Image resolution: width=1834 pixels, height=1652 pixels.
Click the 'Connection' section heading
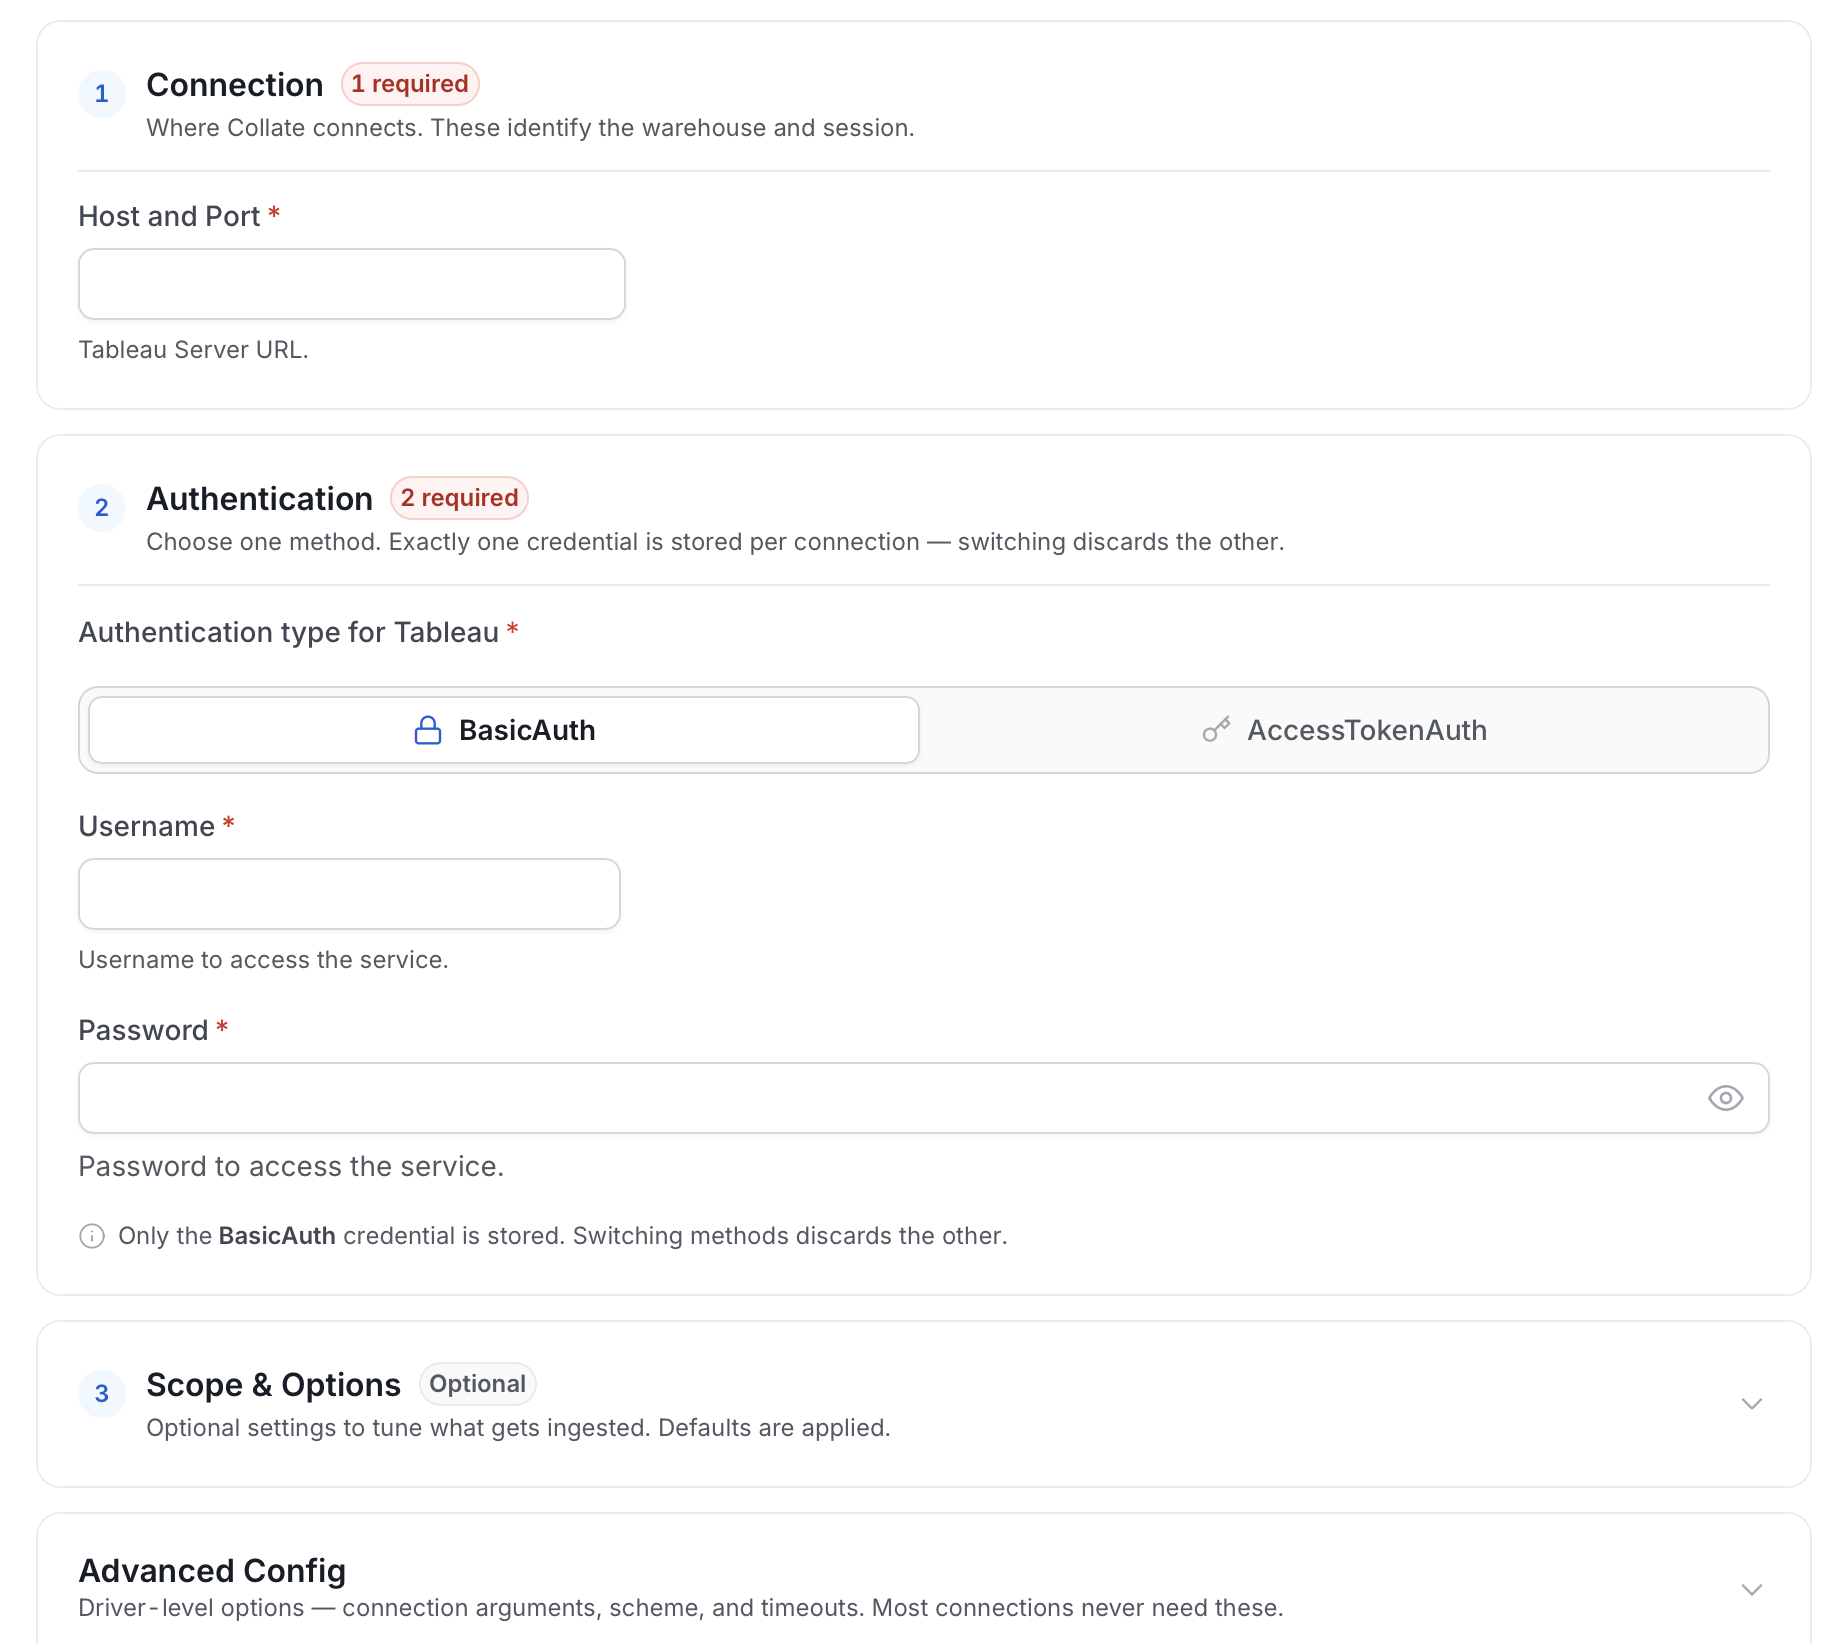pos(235,85)
